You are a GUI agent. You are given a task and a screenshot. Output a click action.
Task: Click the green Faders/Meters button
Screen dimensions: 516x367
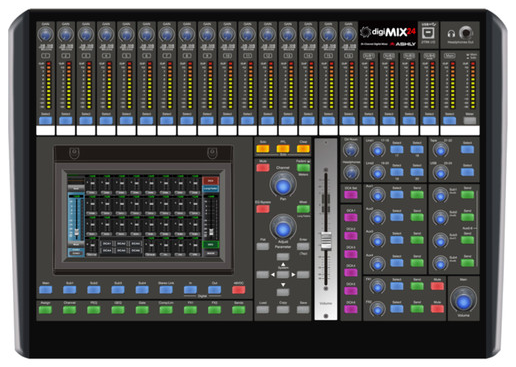pyautogui.click(x=303, y=168)
